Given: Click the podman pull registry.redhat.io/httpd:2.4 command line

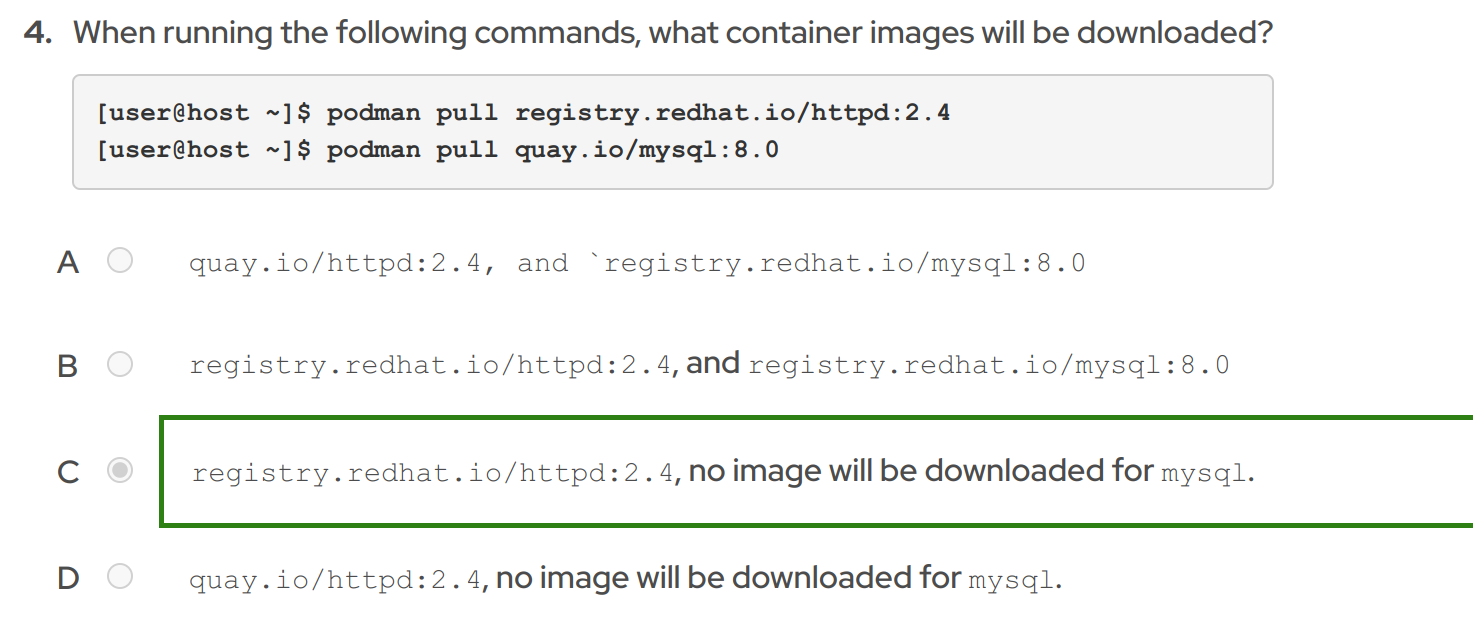Looking at the screenshot, I should [x=520, y=112].
